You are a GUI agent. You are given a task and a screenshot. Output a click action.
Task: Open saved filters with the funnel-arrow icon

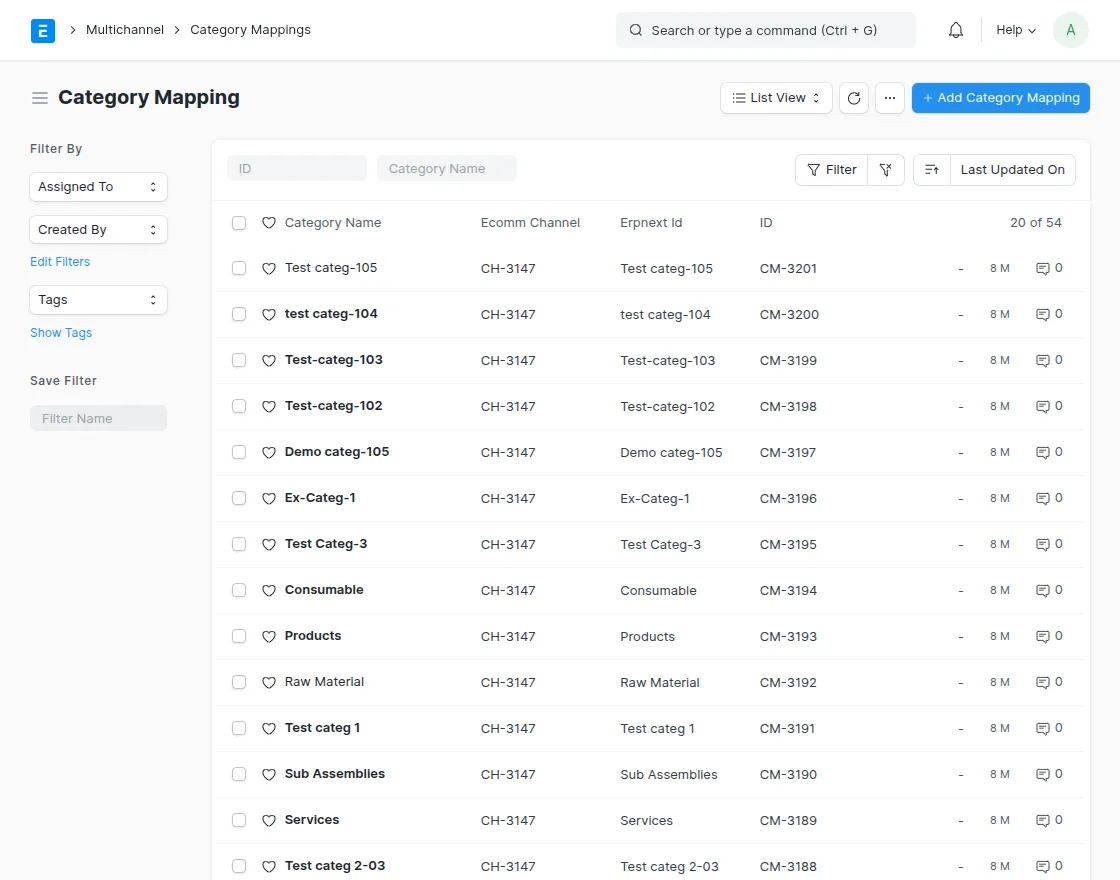coord(886,170)
